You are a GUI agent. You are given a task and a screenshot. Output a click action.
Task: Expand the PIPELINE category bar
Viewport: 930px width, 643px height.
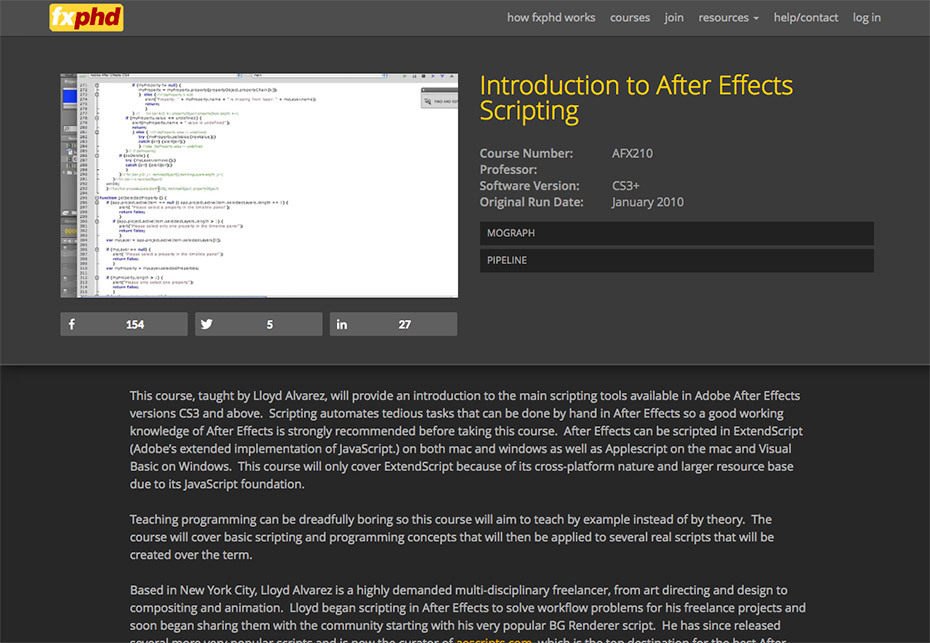pyautogui.click(x=676, y=259)
